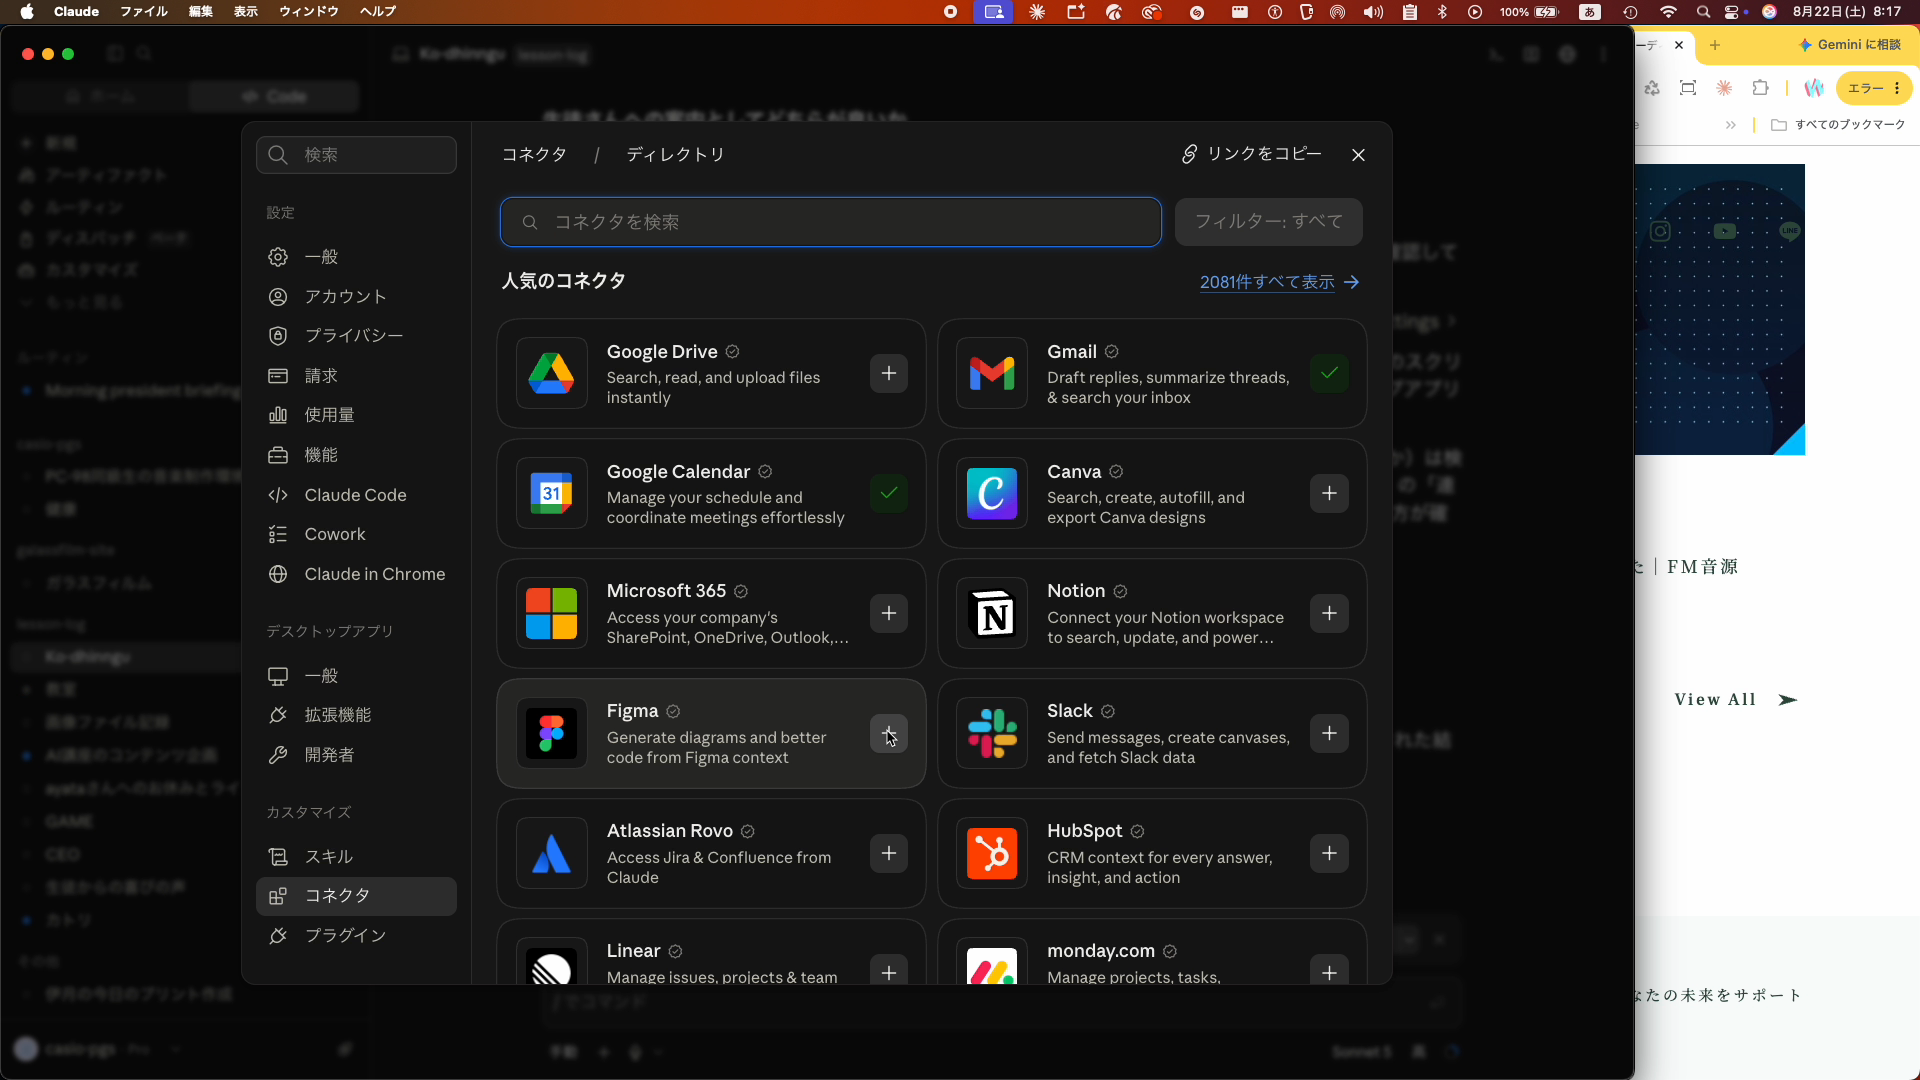Open Claude in Chrome settings
1920x1080 pixels.
[x=356, y=574]
